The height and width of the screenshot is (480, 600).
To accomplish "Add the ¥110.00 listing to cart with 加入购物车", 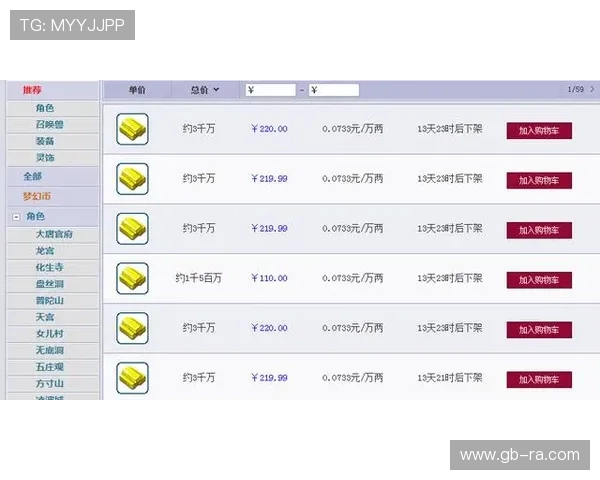I will [539, 279].
